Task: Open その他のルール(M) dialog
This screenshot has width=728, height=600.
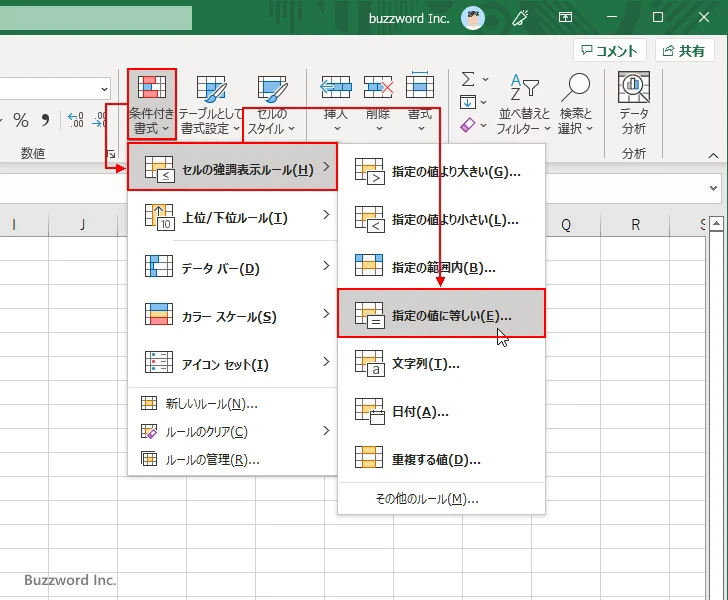Action: click(441, 499)
